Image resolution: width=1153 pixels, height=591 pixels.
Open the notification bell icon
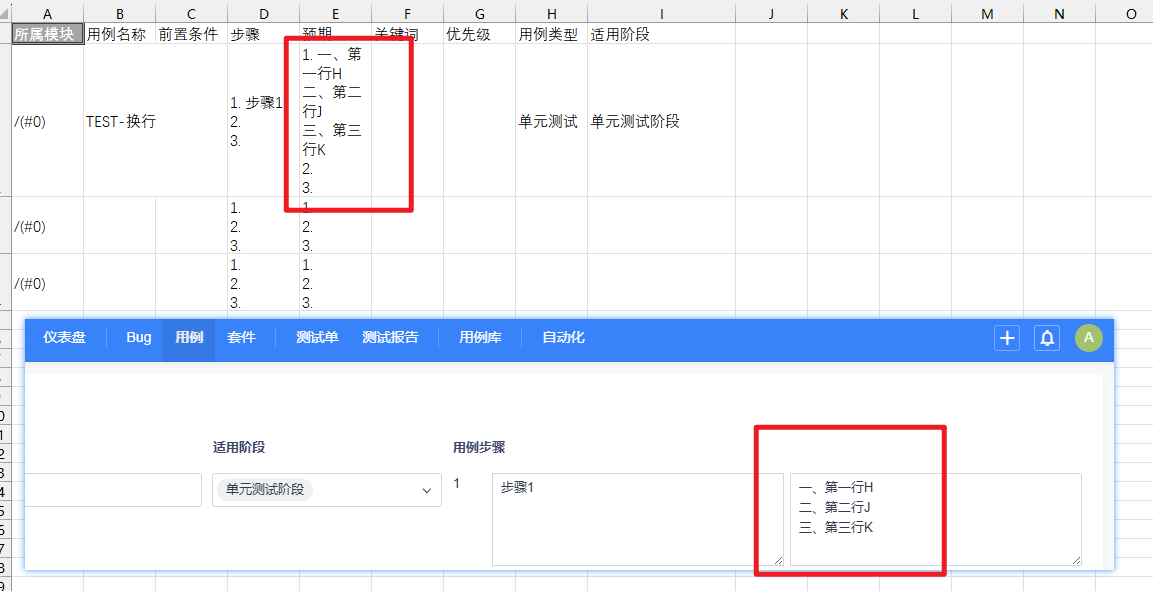pyautogui.click(x=1047, y=338)
